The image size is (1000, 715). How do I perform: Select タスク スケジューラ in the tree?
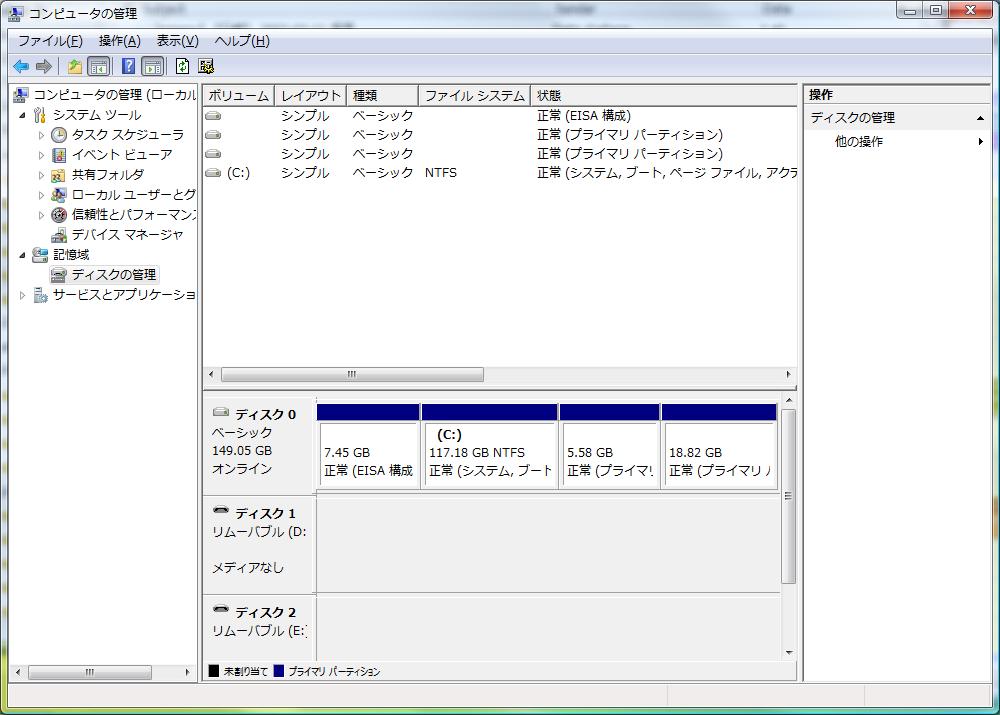(127, 135)
